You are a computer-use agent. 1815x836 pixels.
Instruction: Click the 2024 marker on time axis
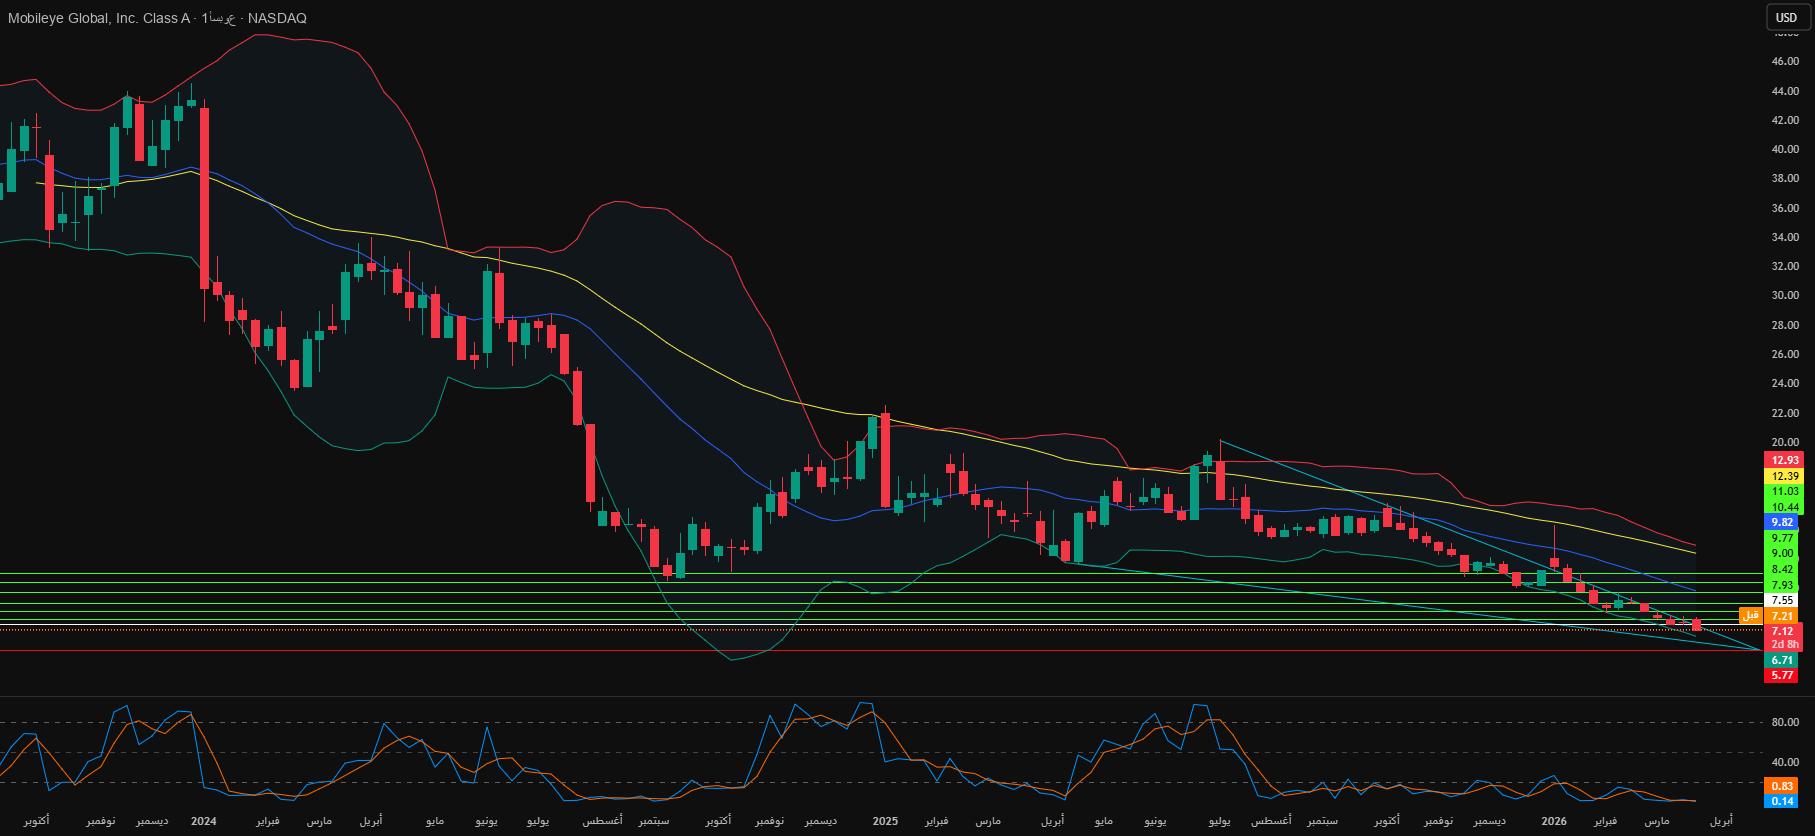click(203, 821)
